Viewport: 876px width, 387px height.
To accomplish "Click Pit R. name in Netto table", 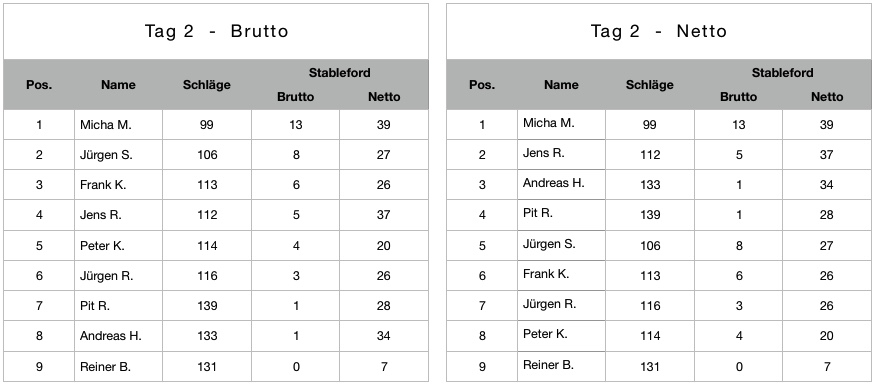I will 537,213.
